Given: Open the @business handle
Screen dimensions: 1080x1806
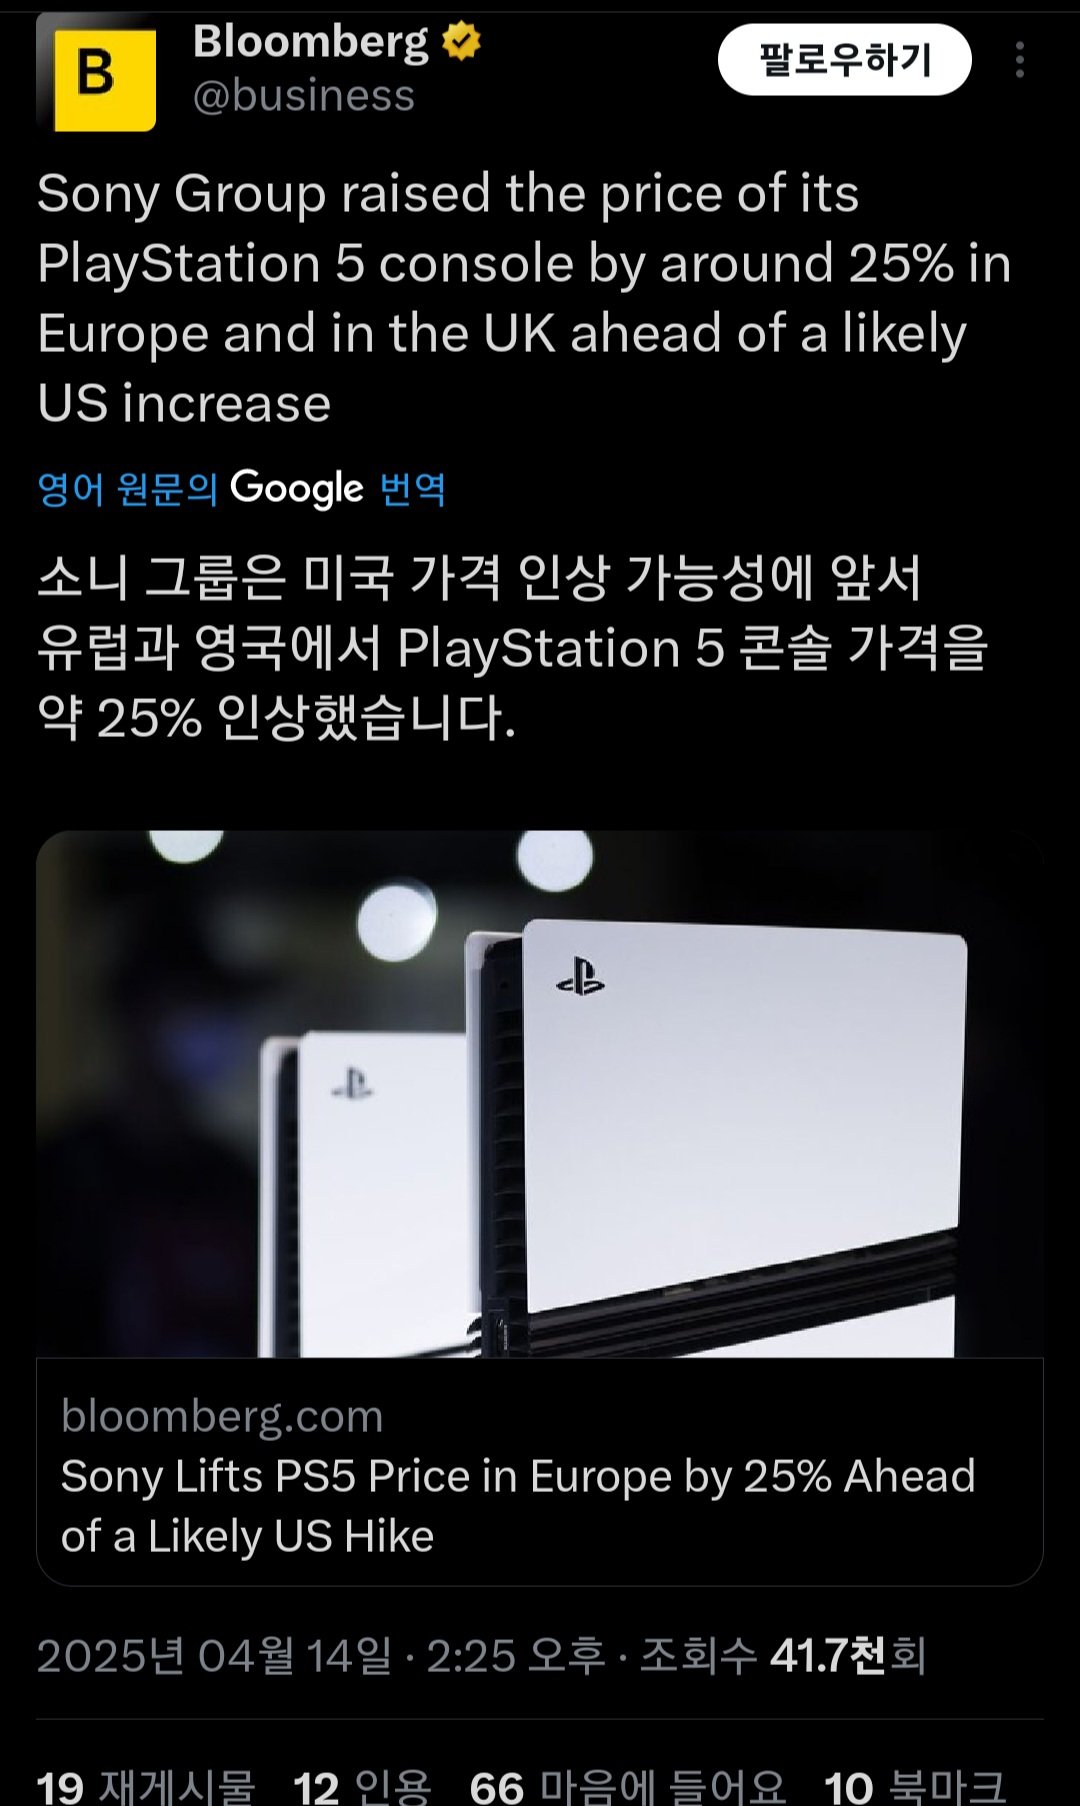Looking at the screenshot, I should tap(304, 96).
